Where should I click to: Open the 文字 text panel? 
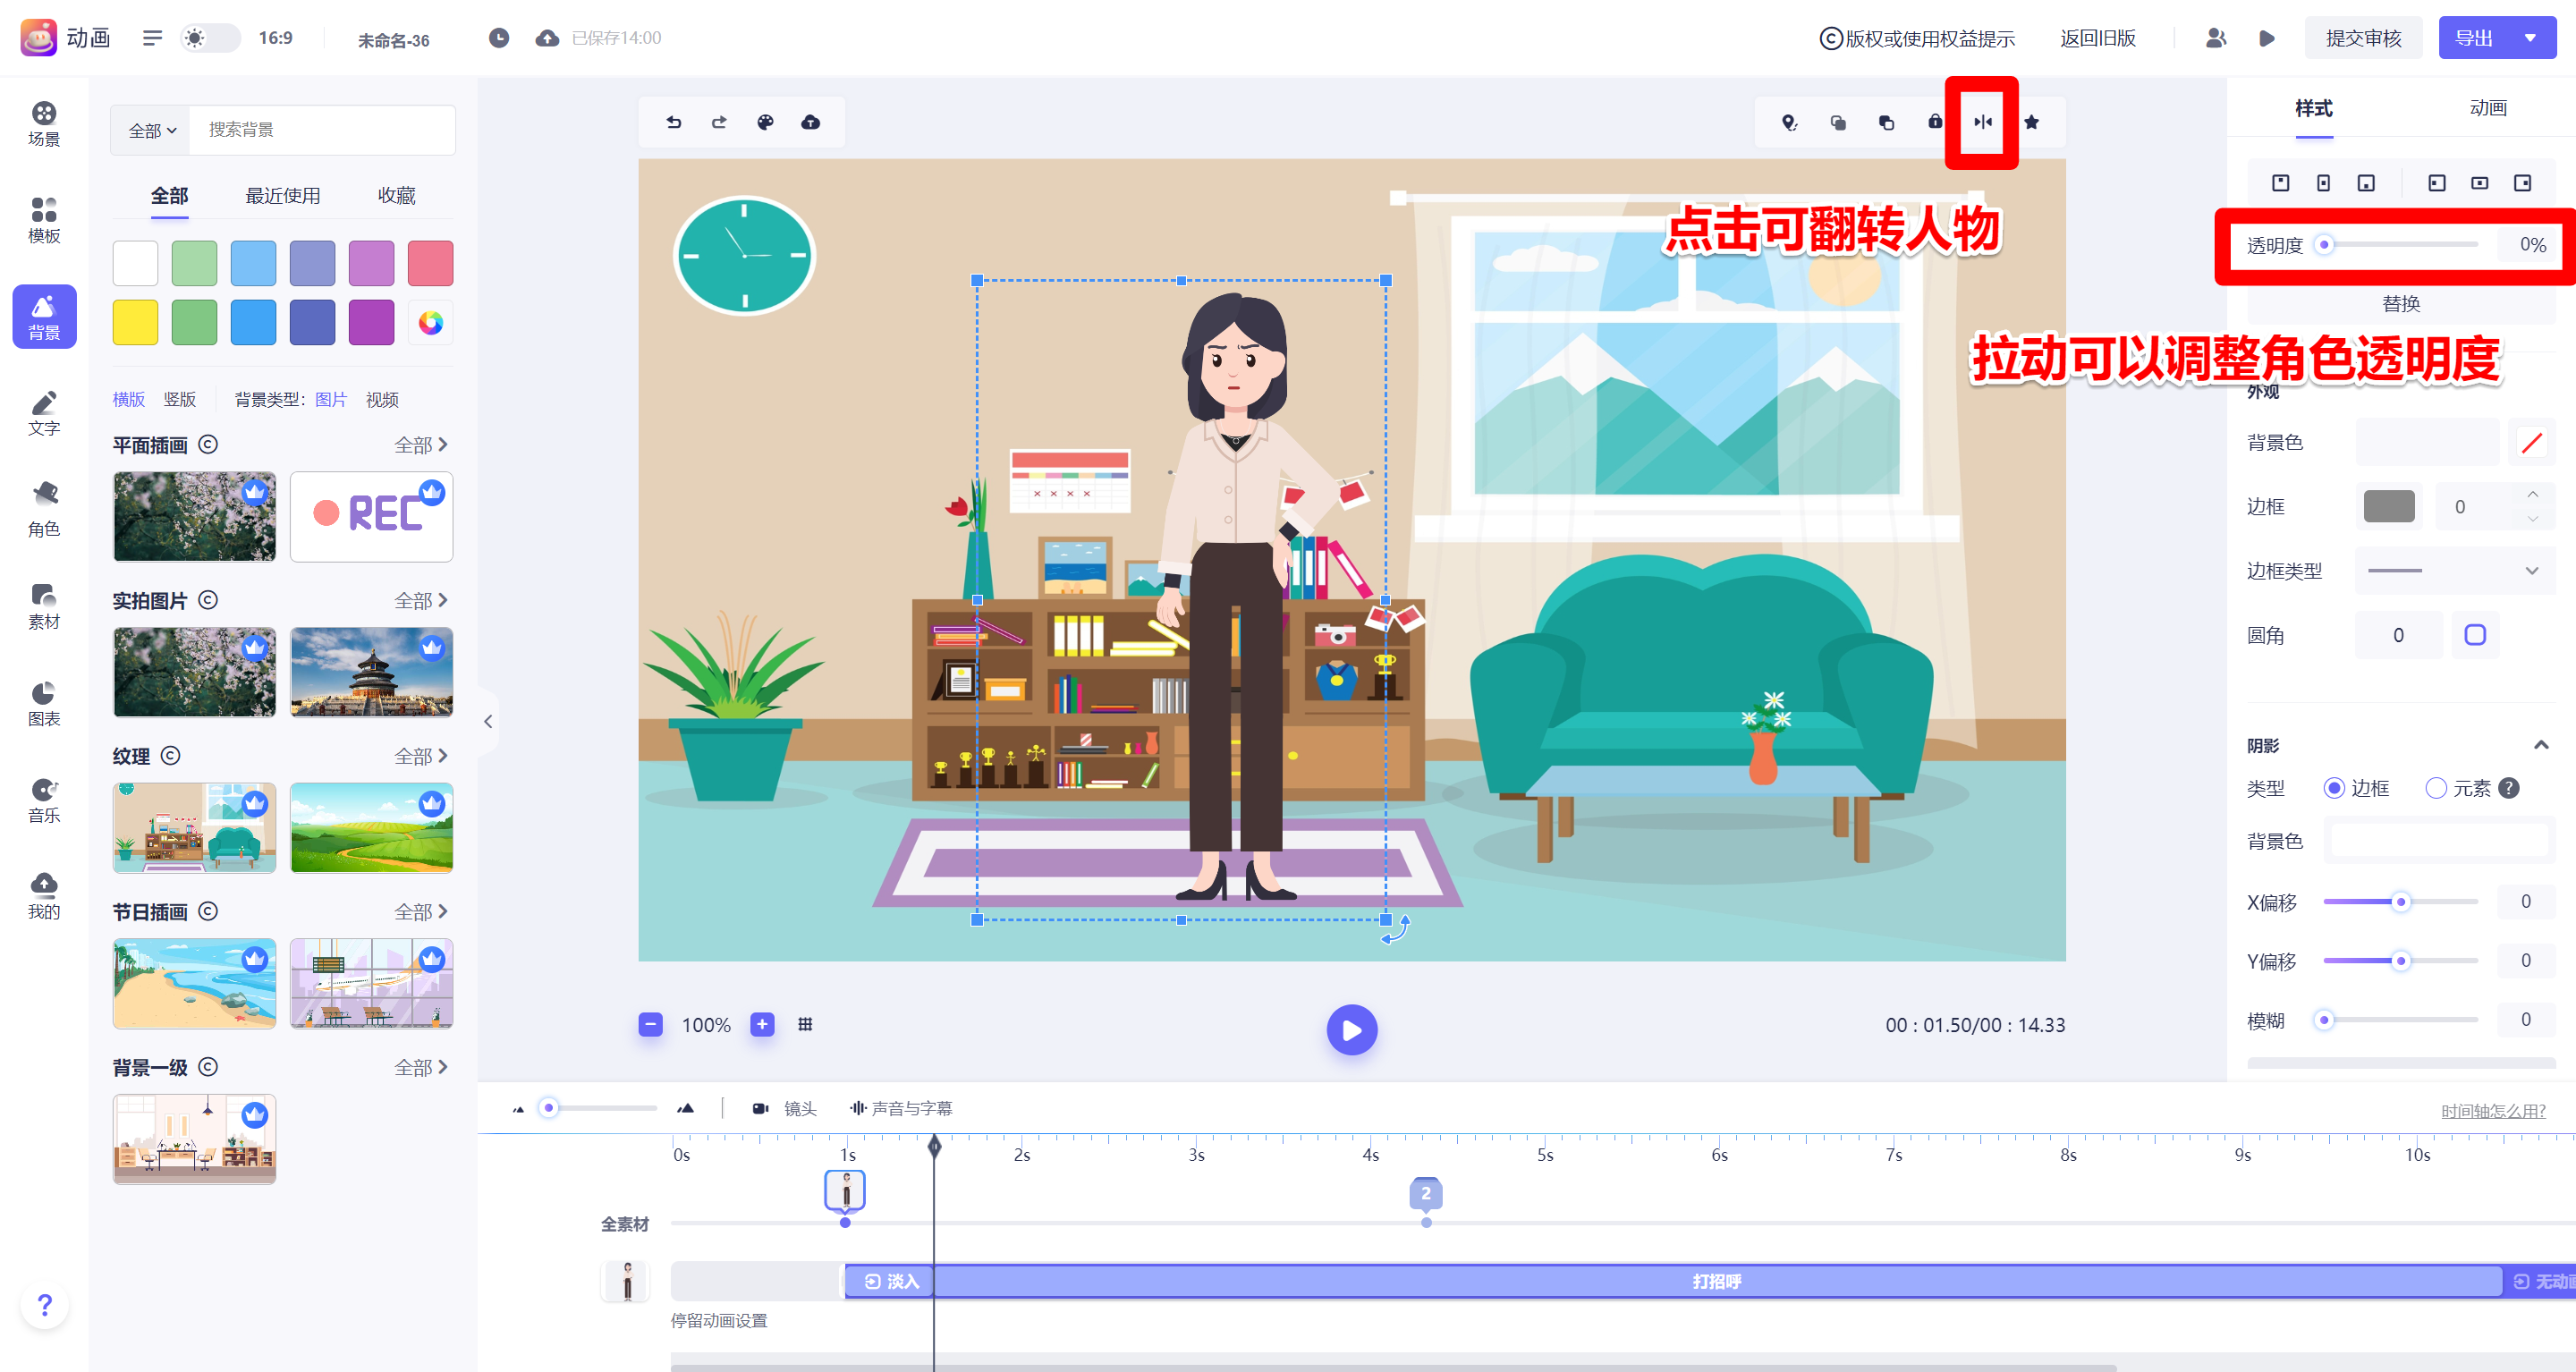[44, 413]
